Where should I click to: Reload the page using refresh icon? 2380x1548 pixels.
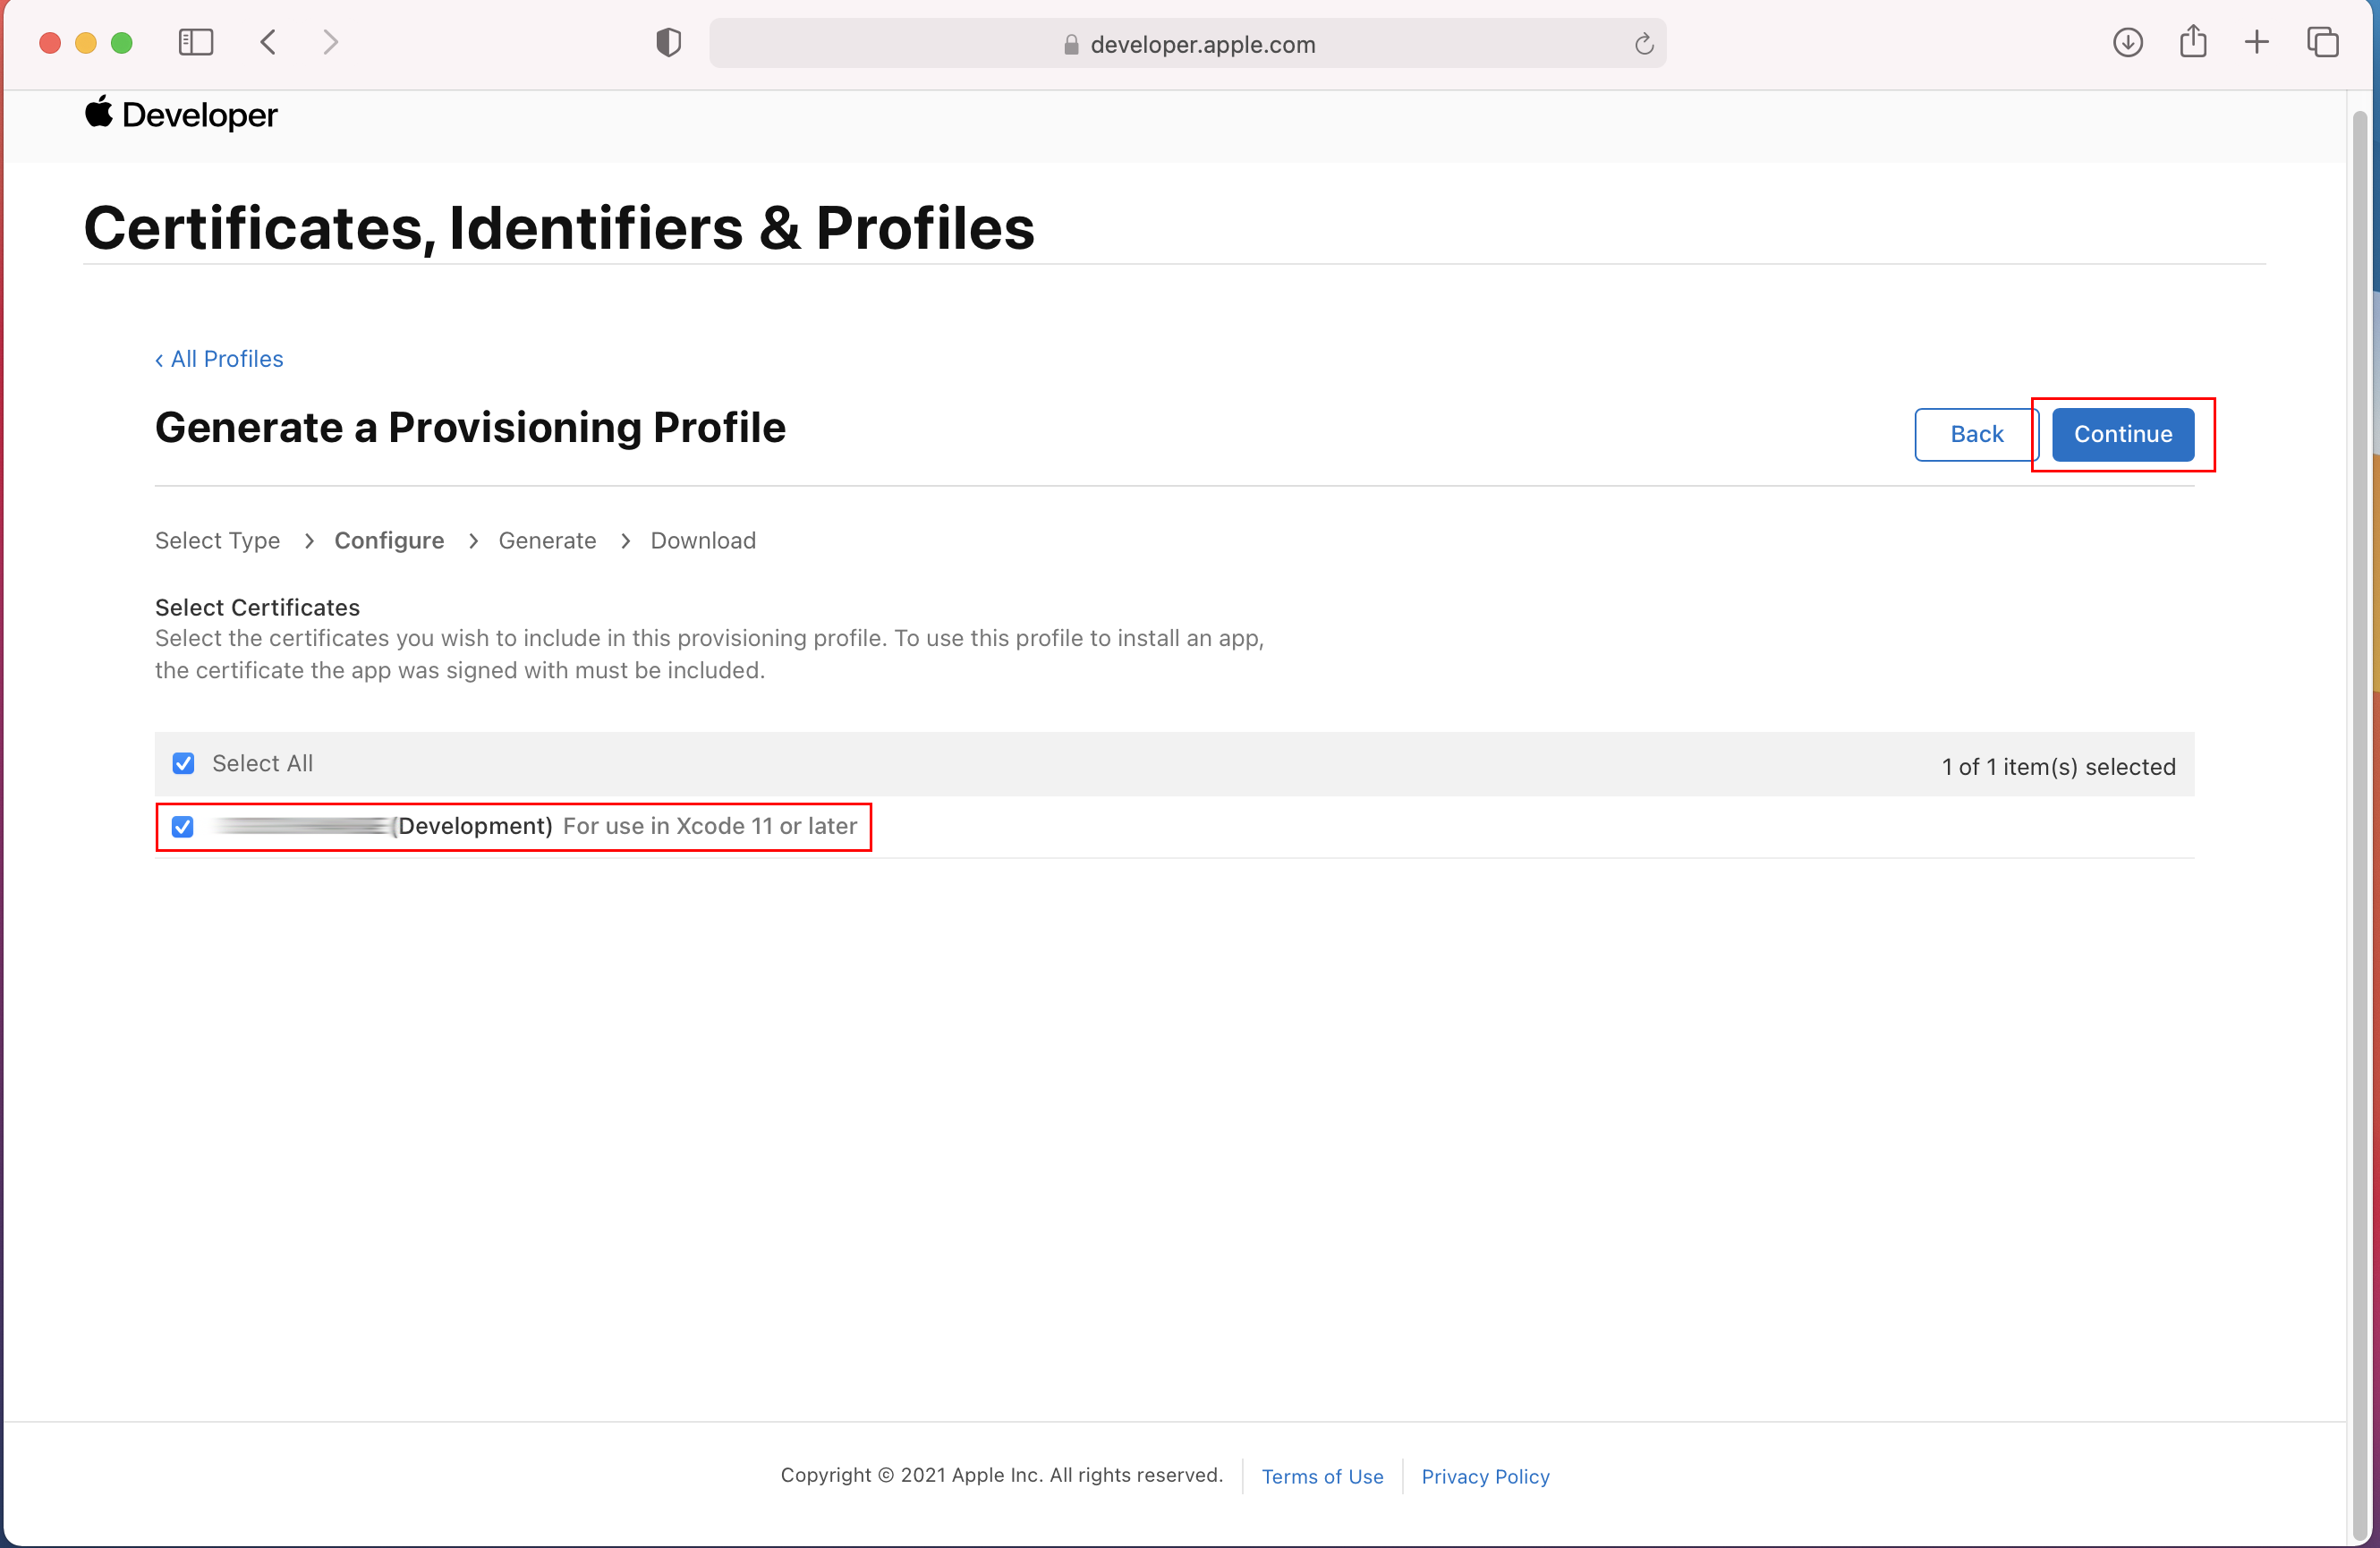1643,44
